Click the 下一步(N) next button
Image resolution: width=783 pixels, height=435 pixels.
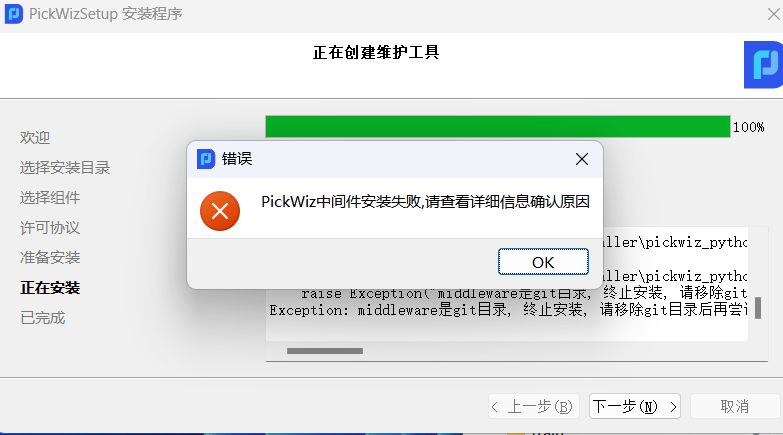635,406
